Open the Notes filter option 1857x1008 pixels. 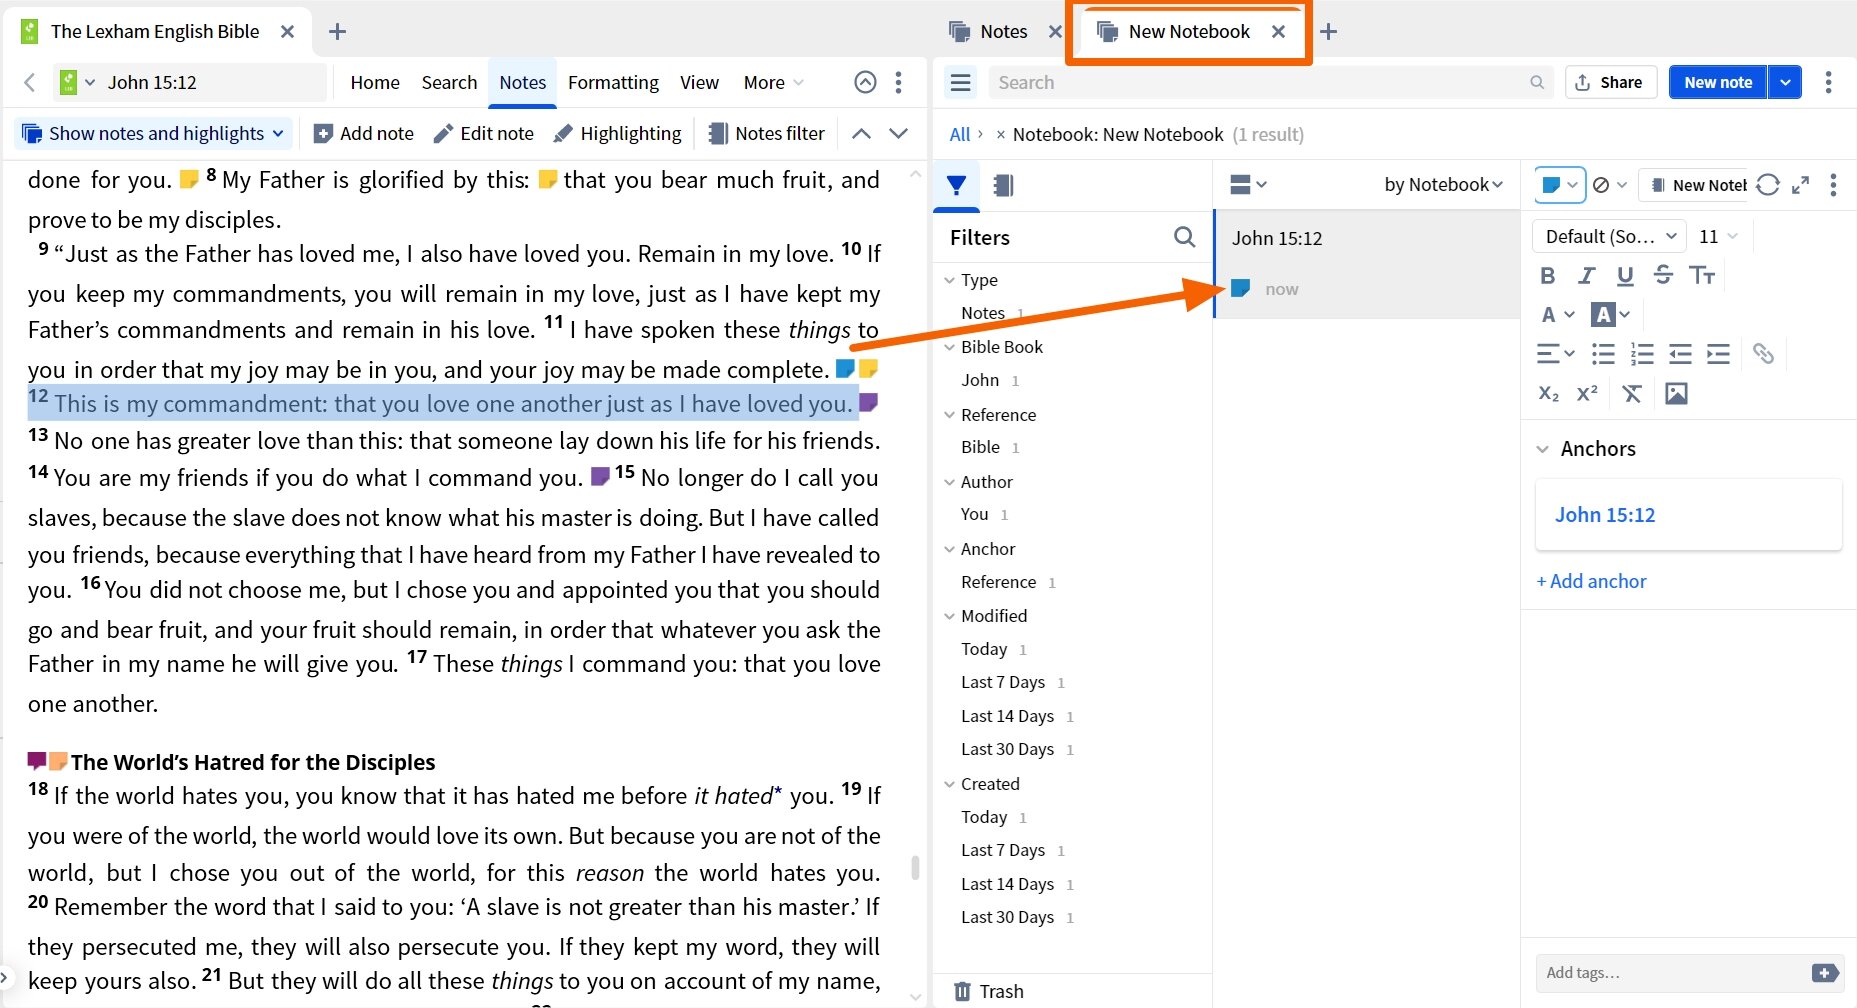tap(766, 133)
